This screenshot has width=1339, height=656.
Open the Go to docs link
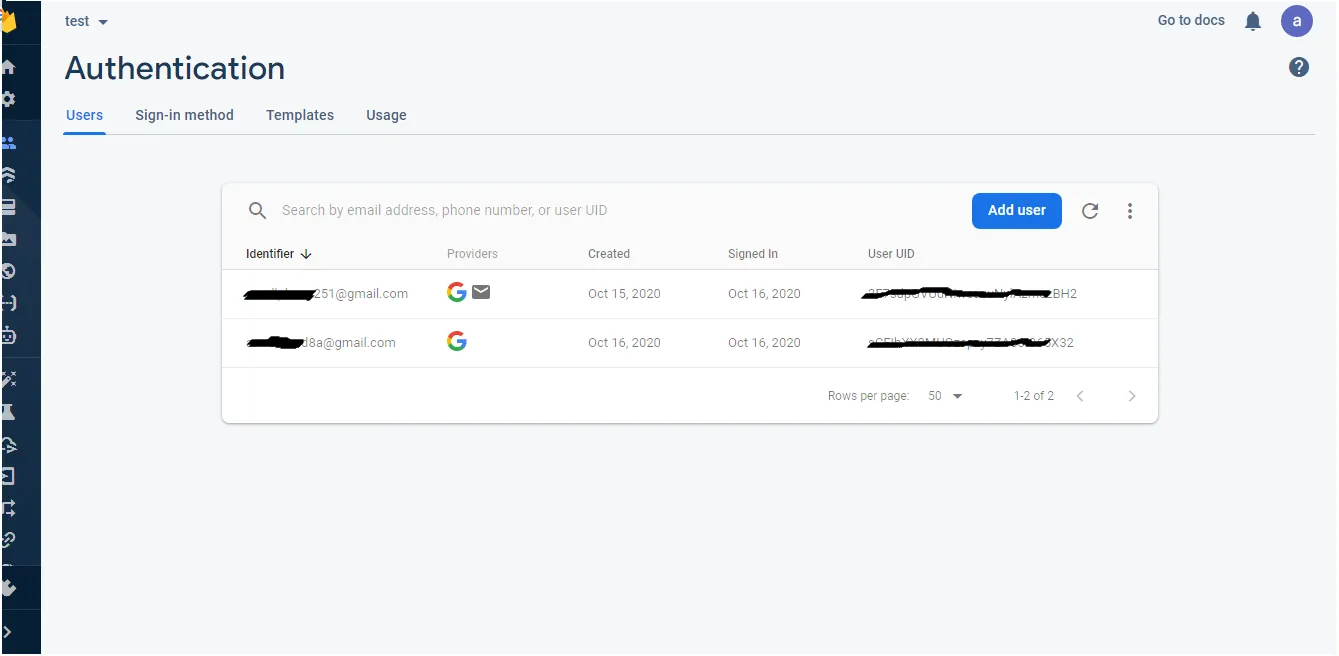tap(1191, 20)
